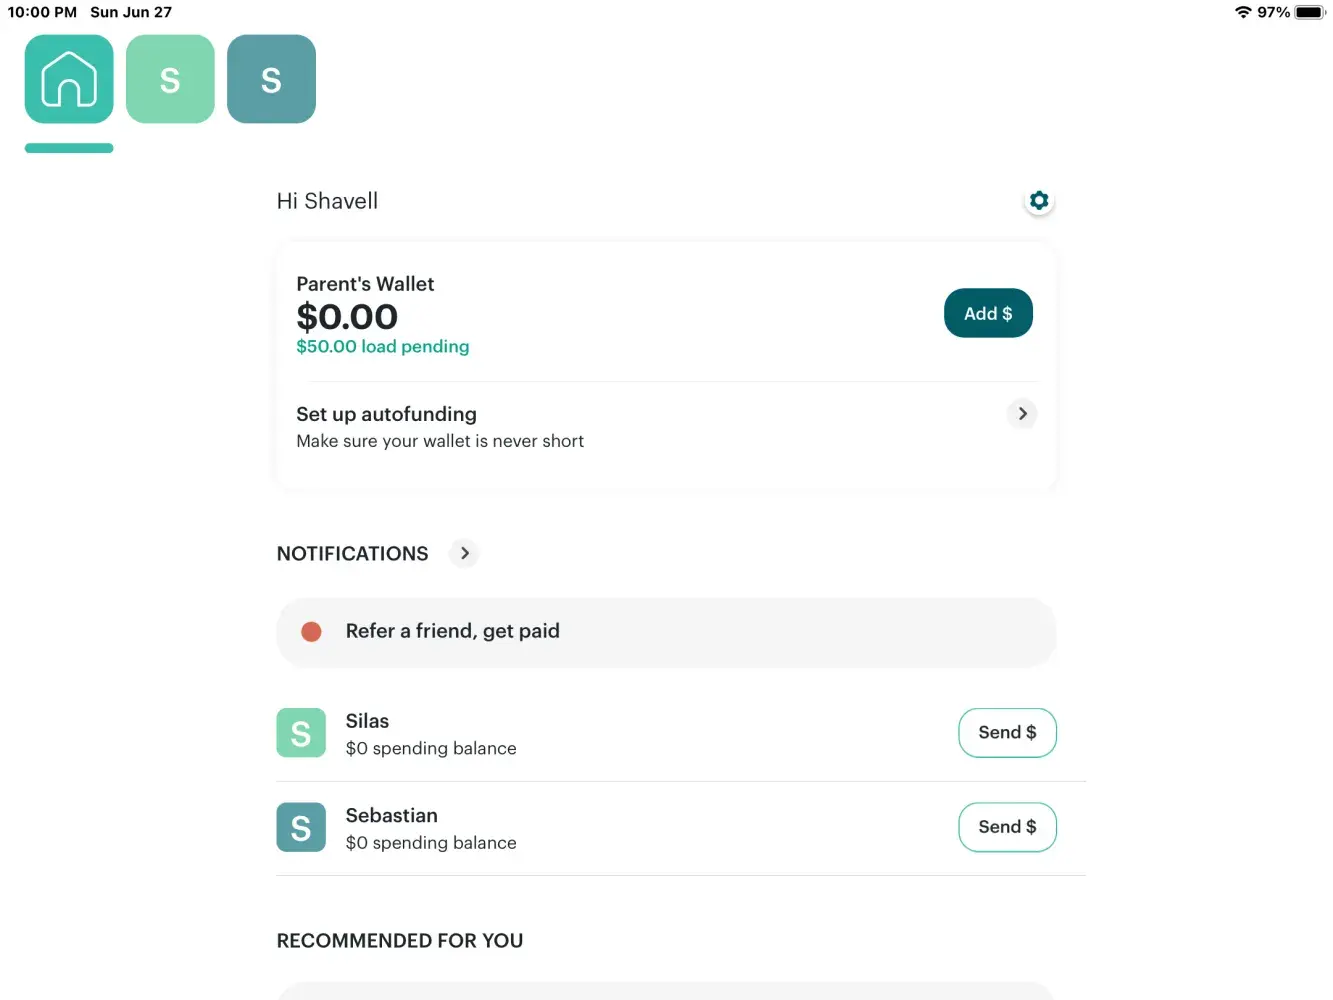This screenshot has width=1333, height=1000.
Task: Tap Sebastian's teal avatar icon
Action: (301, 827)
